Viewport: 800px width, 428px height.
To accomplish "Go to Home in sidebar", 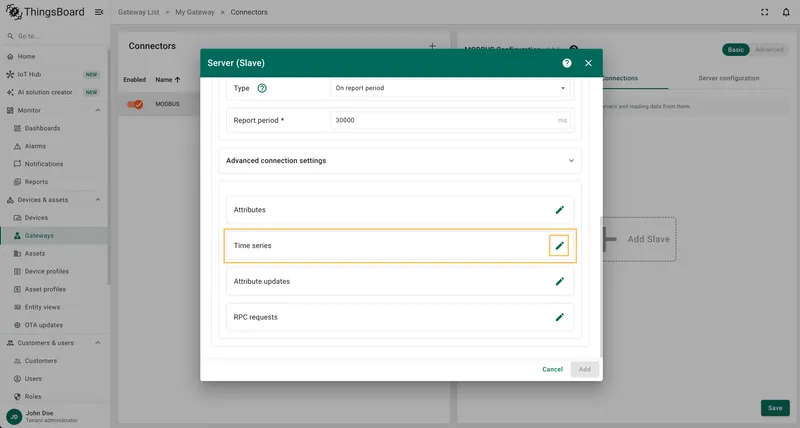I will tap(54, 57).
